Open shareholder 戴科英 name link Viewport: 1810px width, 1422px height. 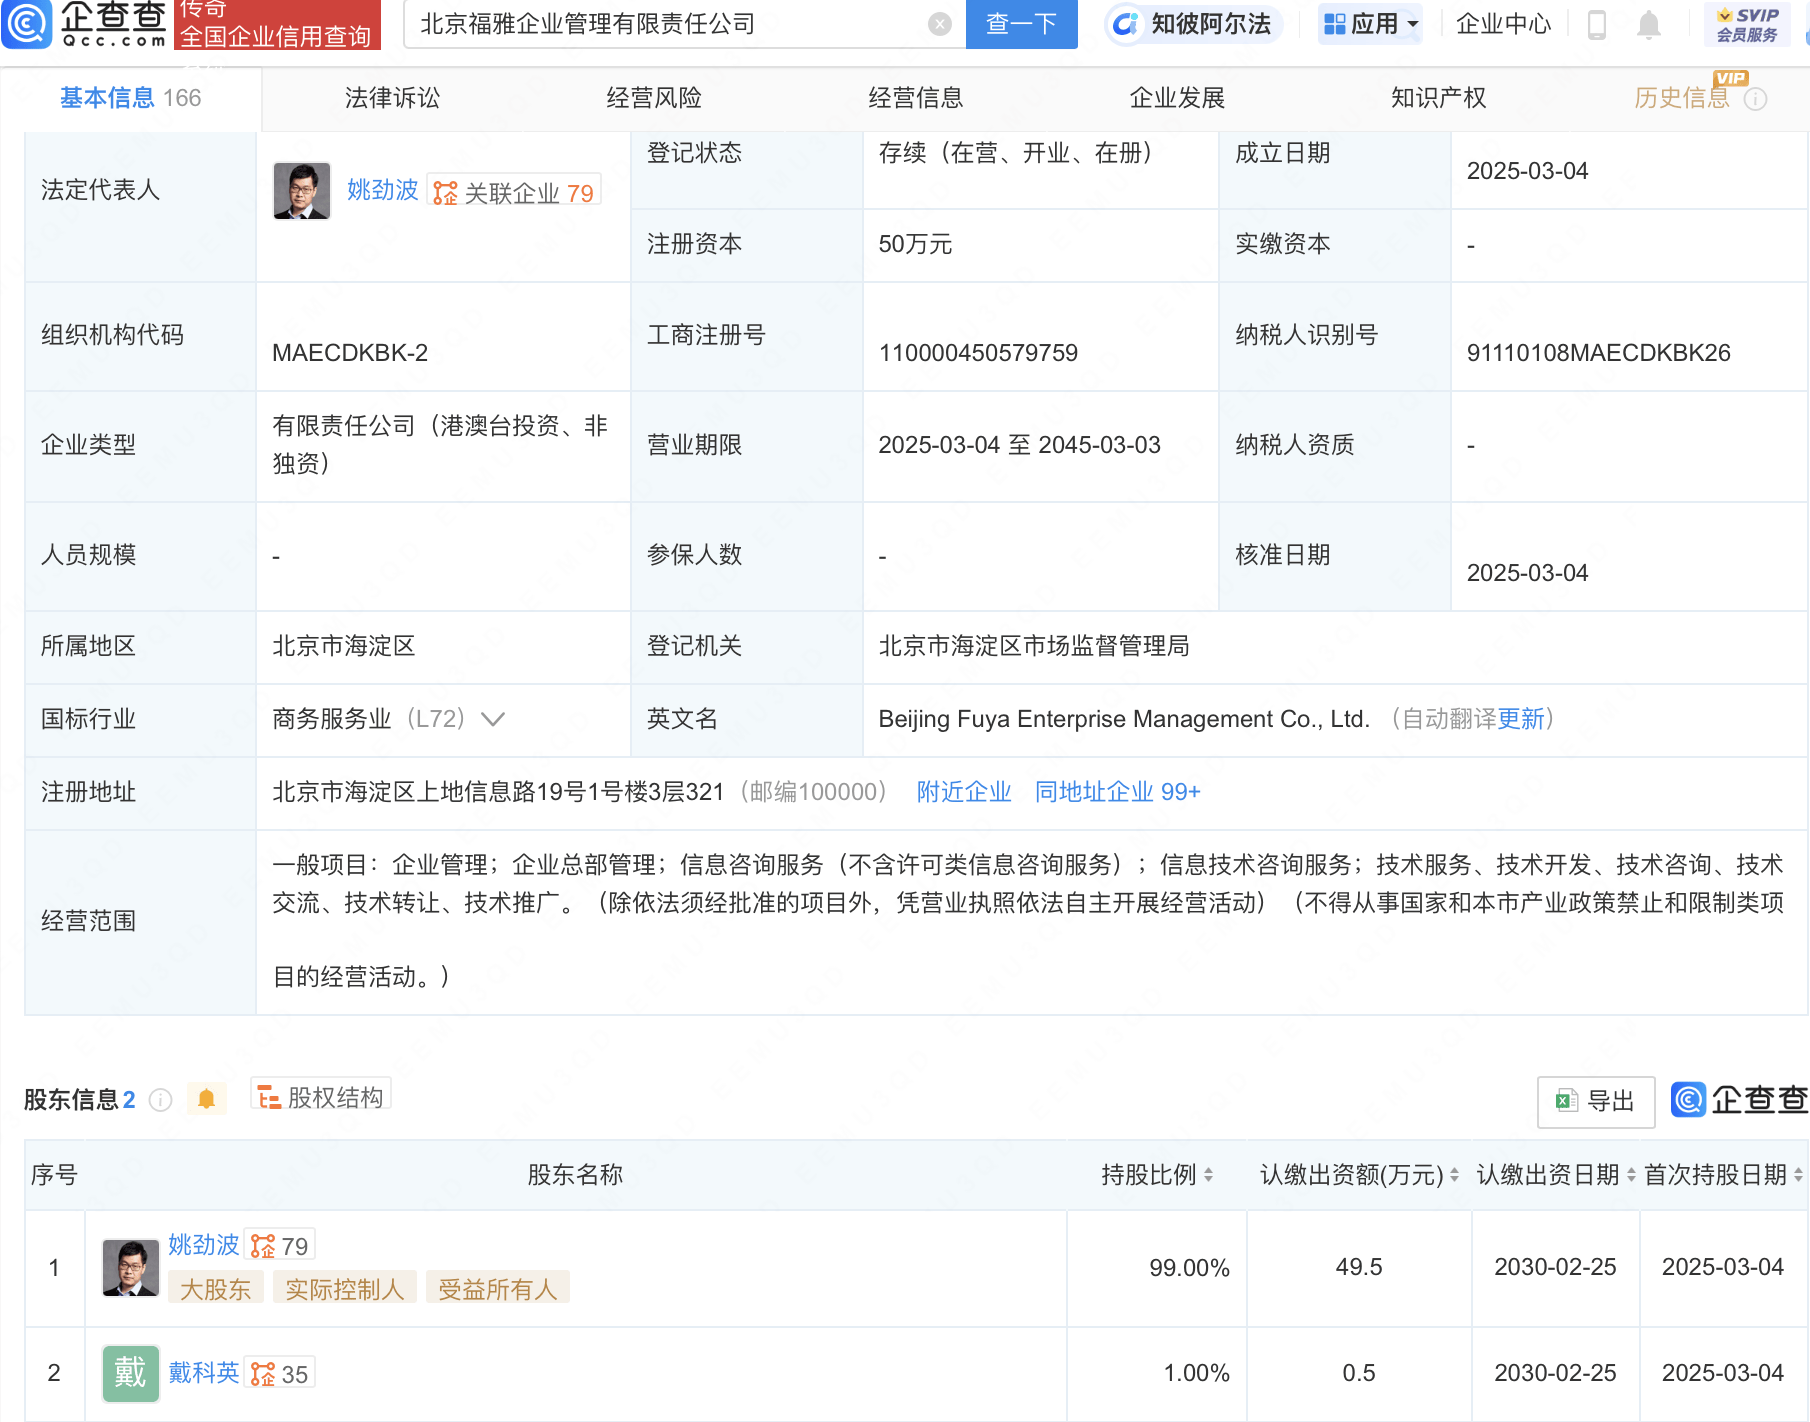(204, 1373)
